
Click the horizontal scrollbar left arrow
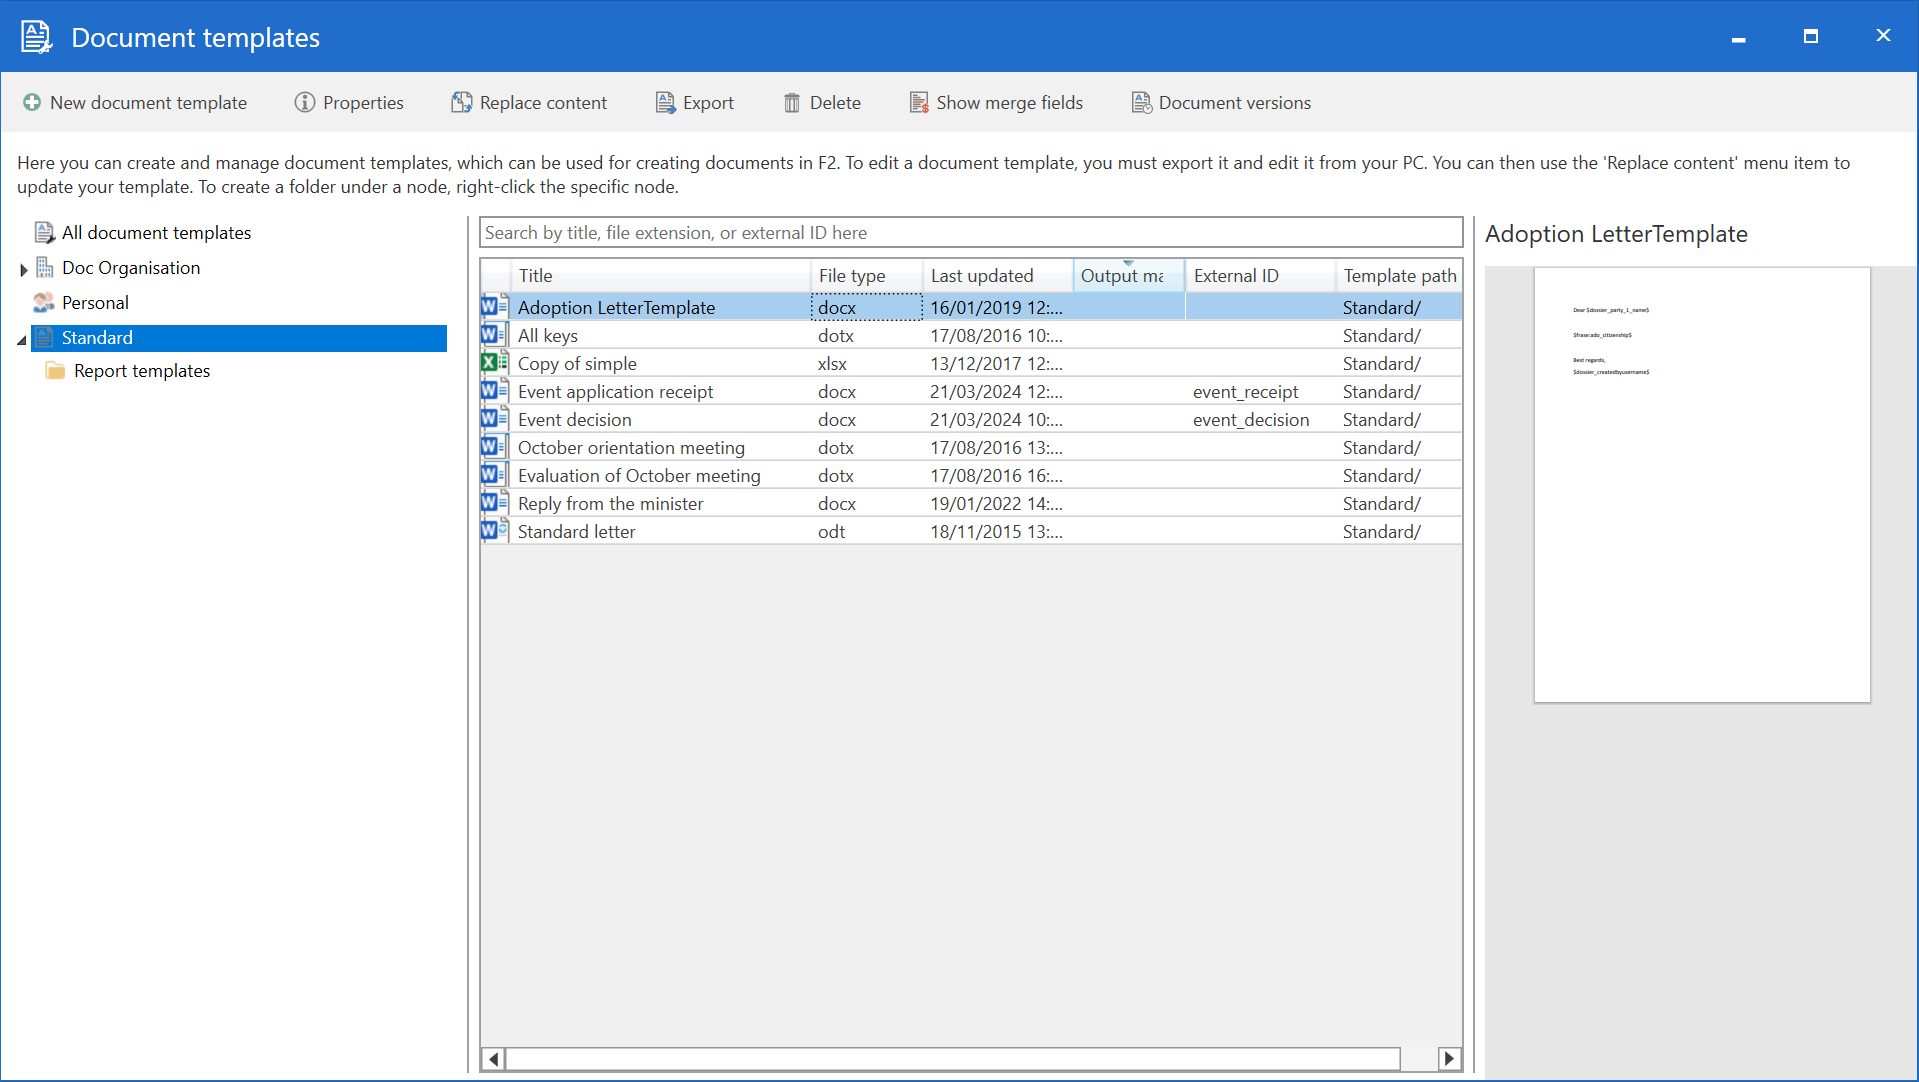(493, 1058)
